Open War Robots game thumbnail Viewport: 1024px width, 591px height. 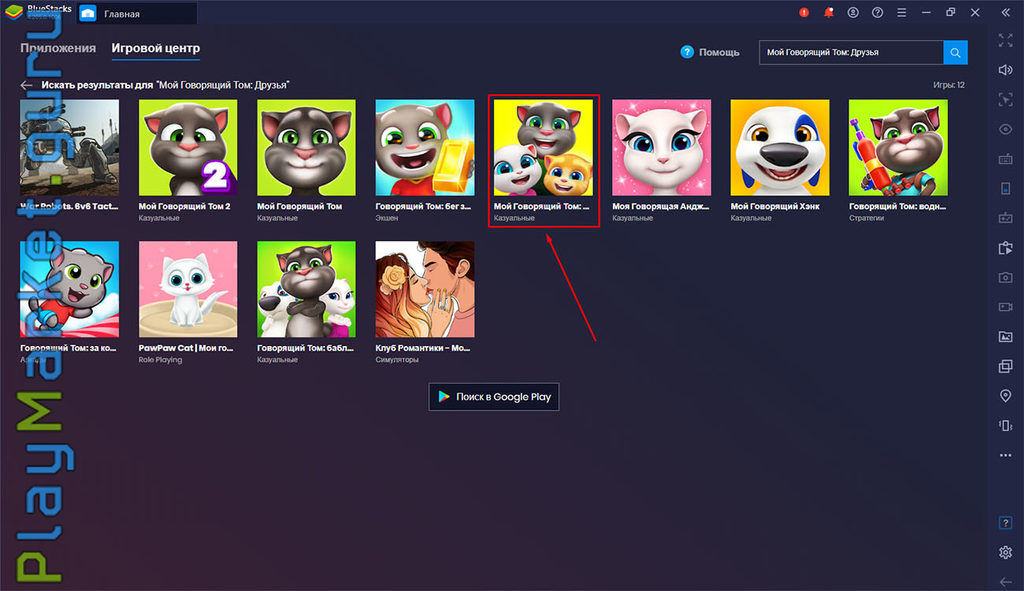coord(69,148)
